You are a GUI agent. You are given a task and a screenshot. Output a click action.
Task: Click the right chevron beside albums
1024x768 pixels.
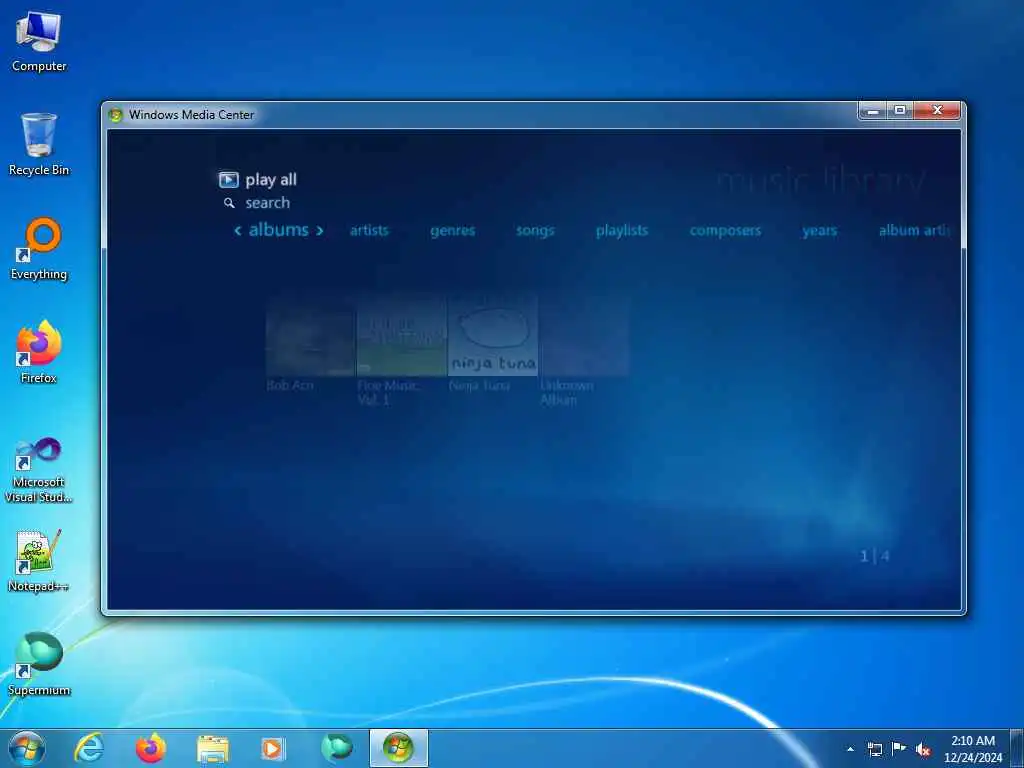[x=319, y=231]
